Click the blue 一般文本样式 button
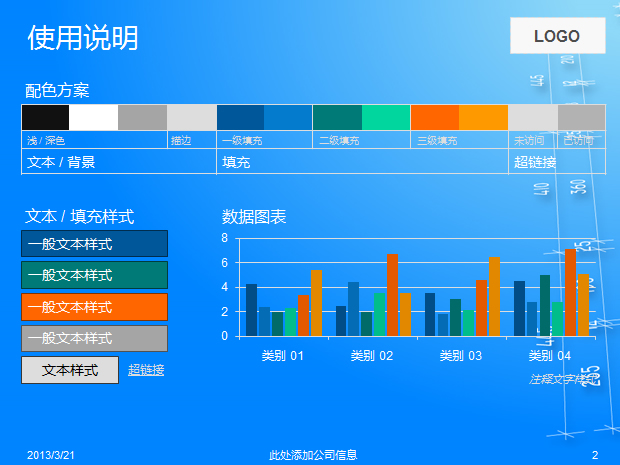Image resolution: width=620 pixels, height=465 pixels. click(95, 244)
